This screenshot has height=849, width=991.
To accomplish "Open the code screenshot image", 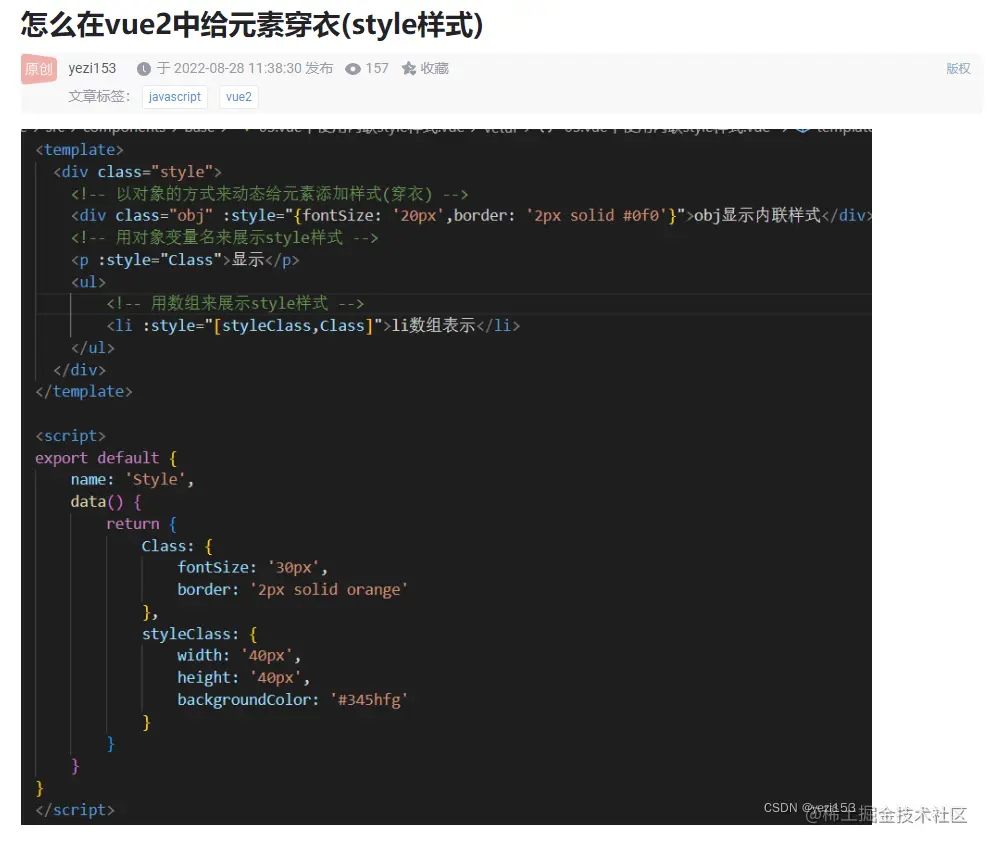I will click(446, 477).
